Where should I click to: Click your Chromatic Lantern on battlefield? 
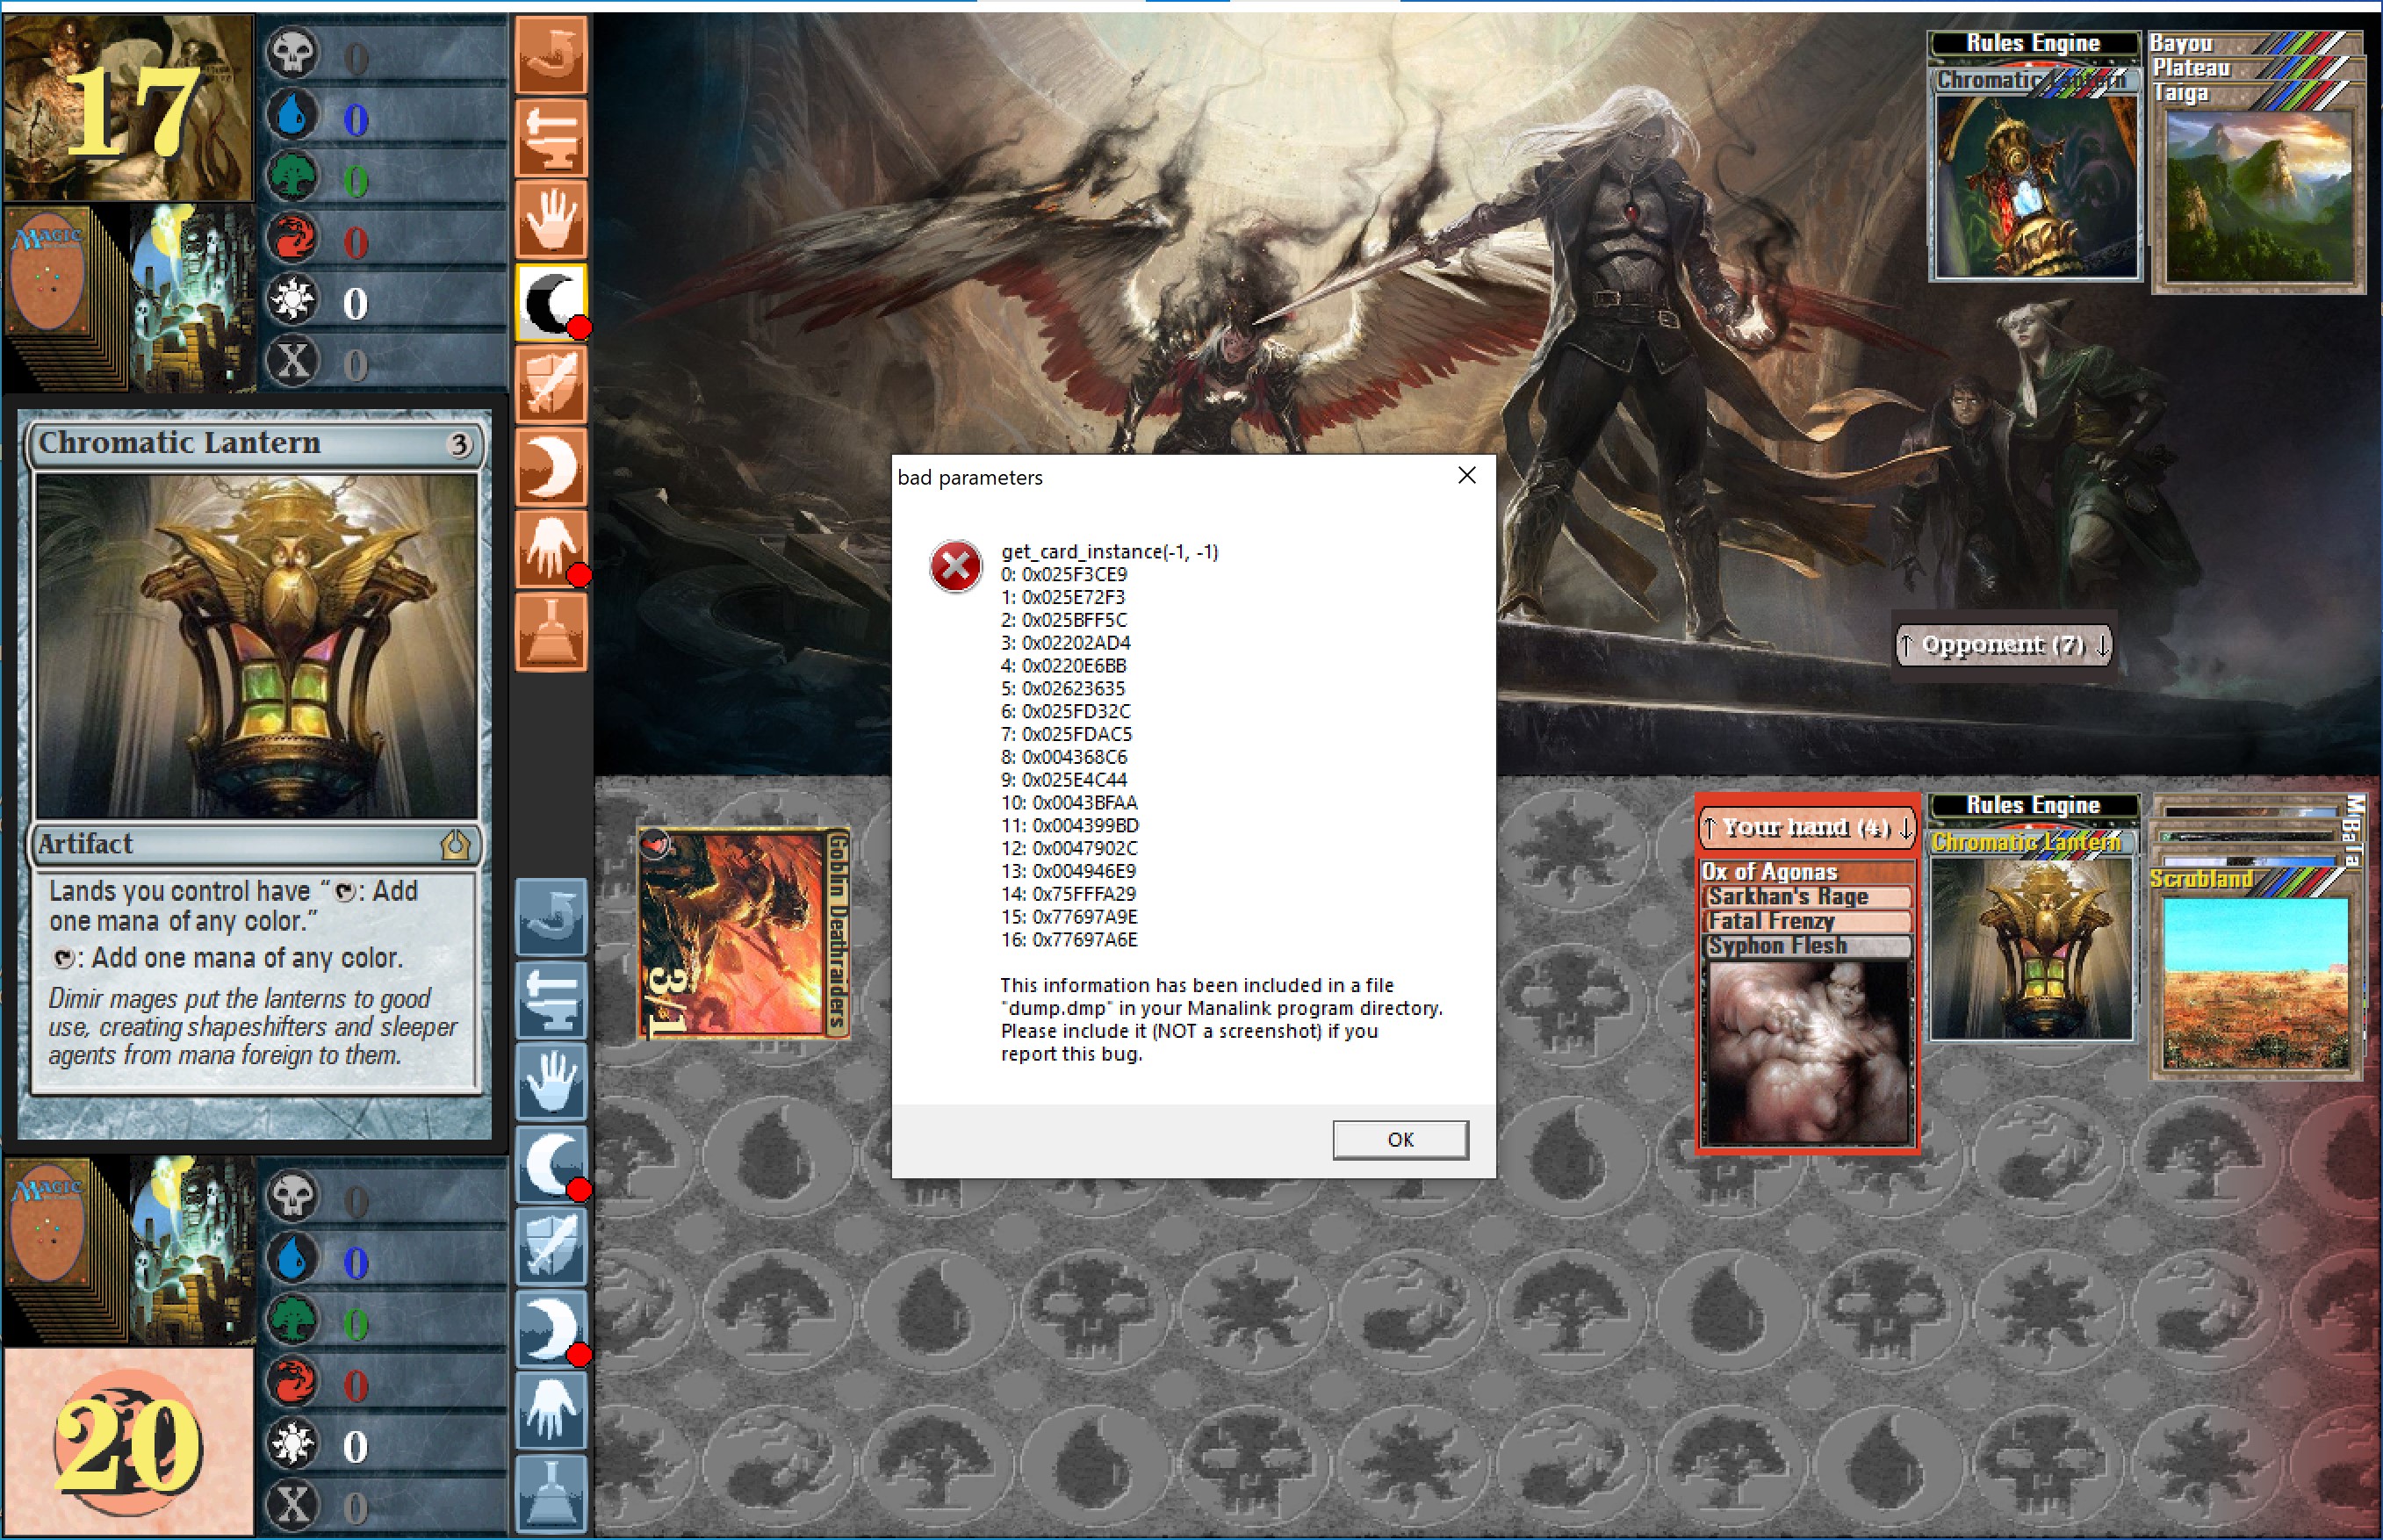point(2031,936)
